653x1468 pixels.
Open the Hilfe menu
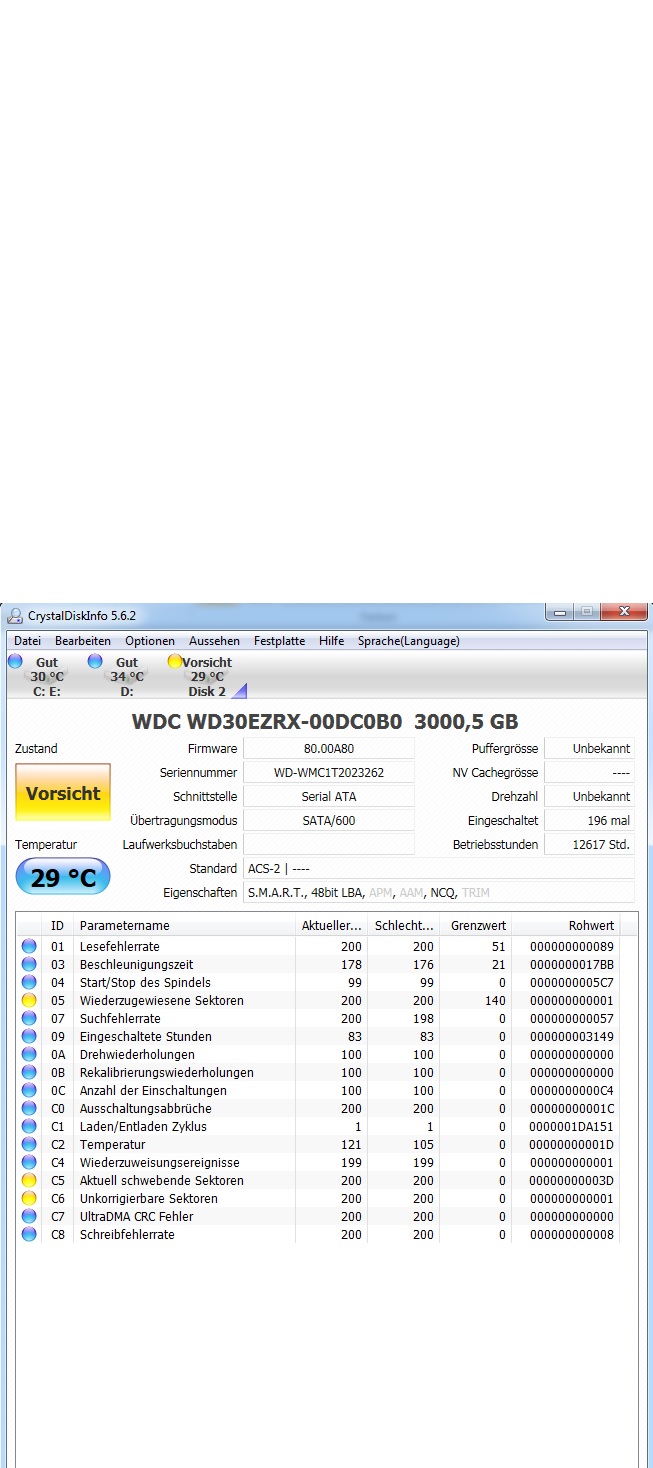tap(331, 641)
